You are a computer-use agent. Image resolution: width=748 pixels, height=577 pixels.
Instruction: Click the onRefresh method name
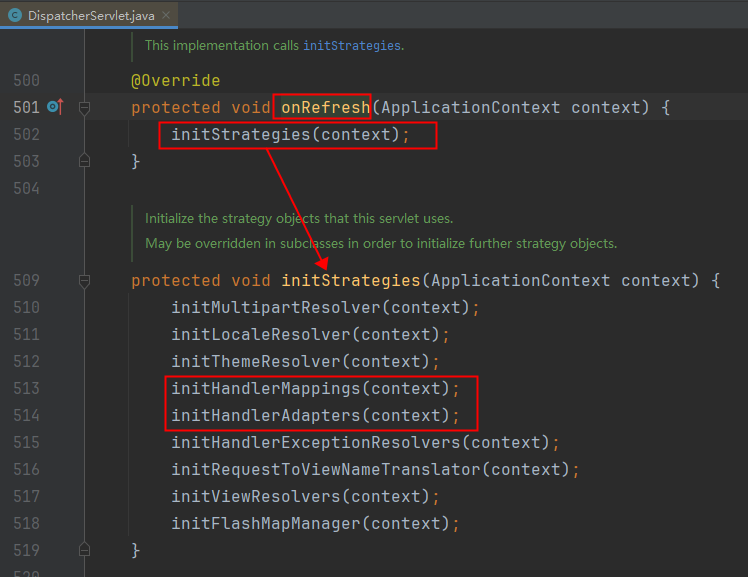coord(326,107)
